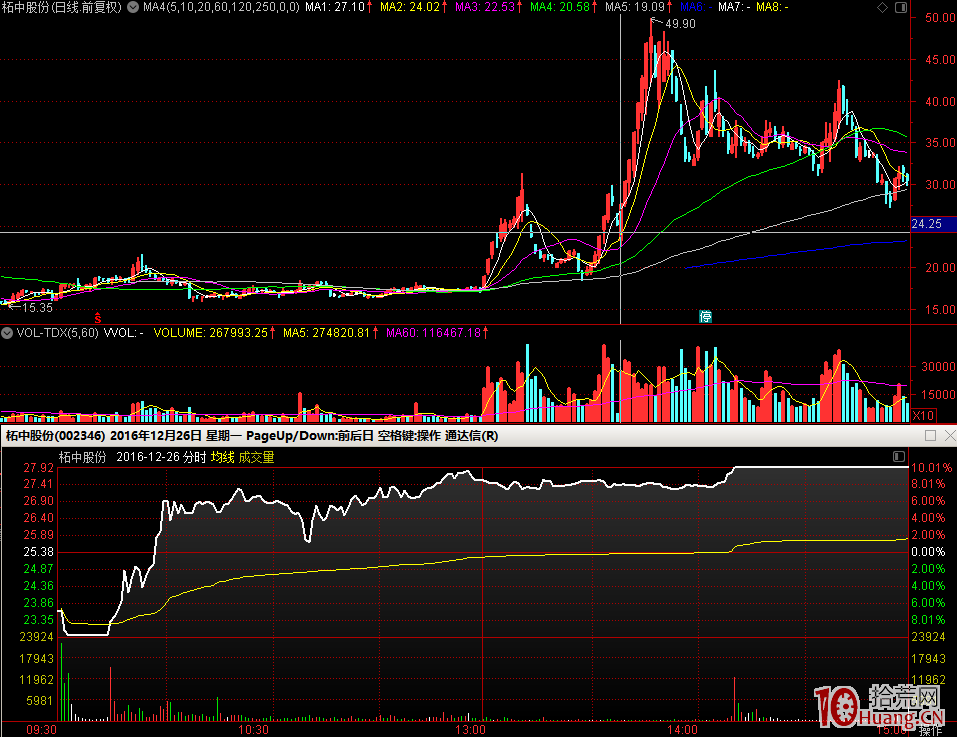
Task: Click 27.92 price on intraday left axis
Action: click(x=38, y=468)
